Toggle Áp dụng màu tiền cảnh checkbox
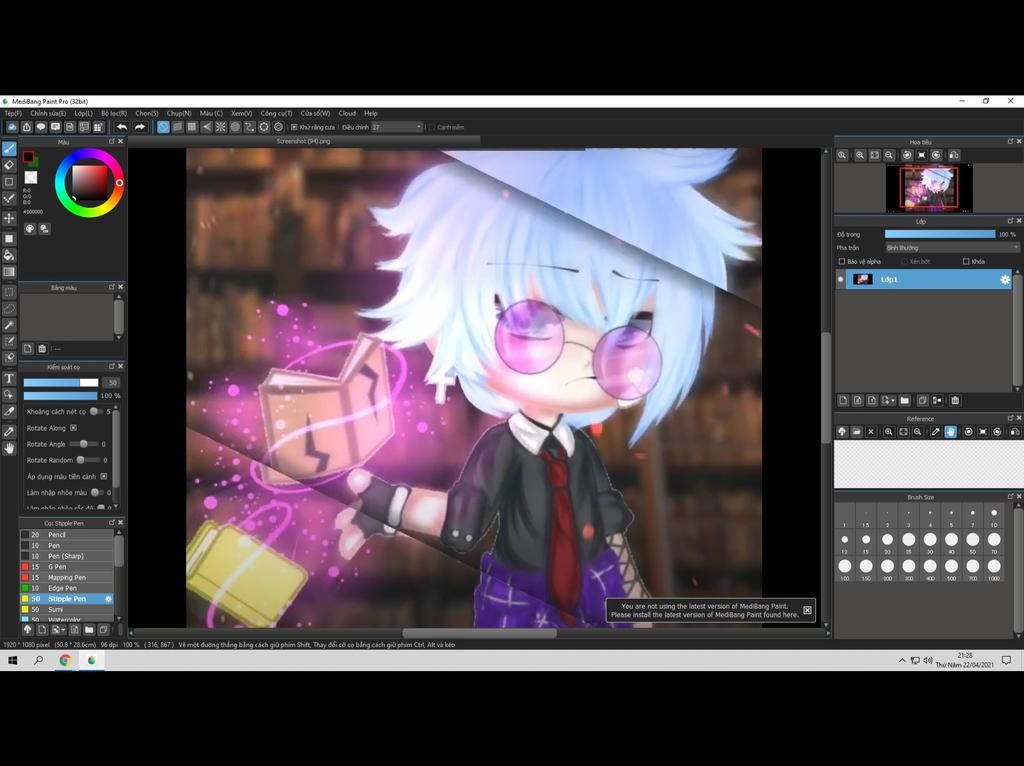 pos(103,476)
